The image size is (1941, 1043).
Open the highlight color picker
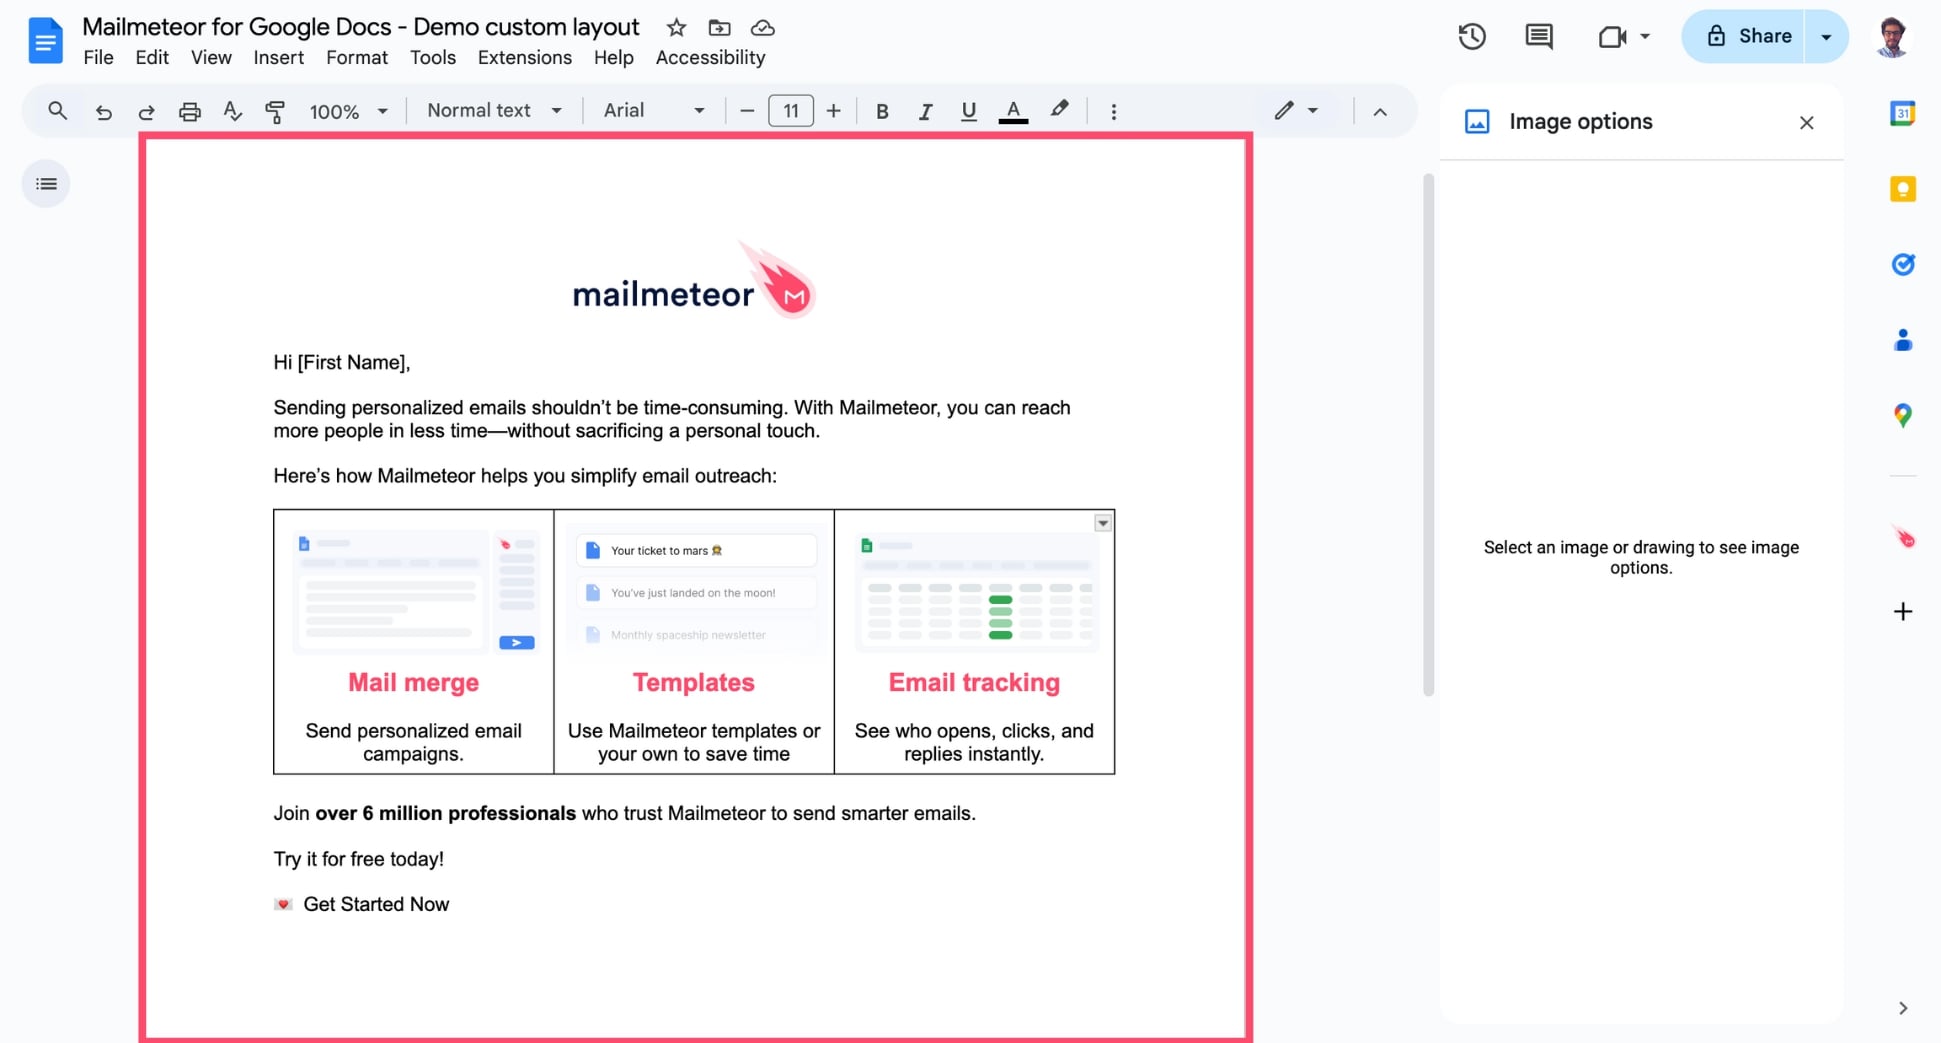pos(1059,110)
